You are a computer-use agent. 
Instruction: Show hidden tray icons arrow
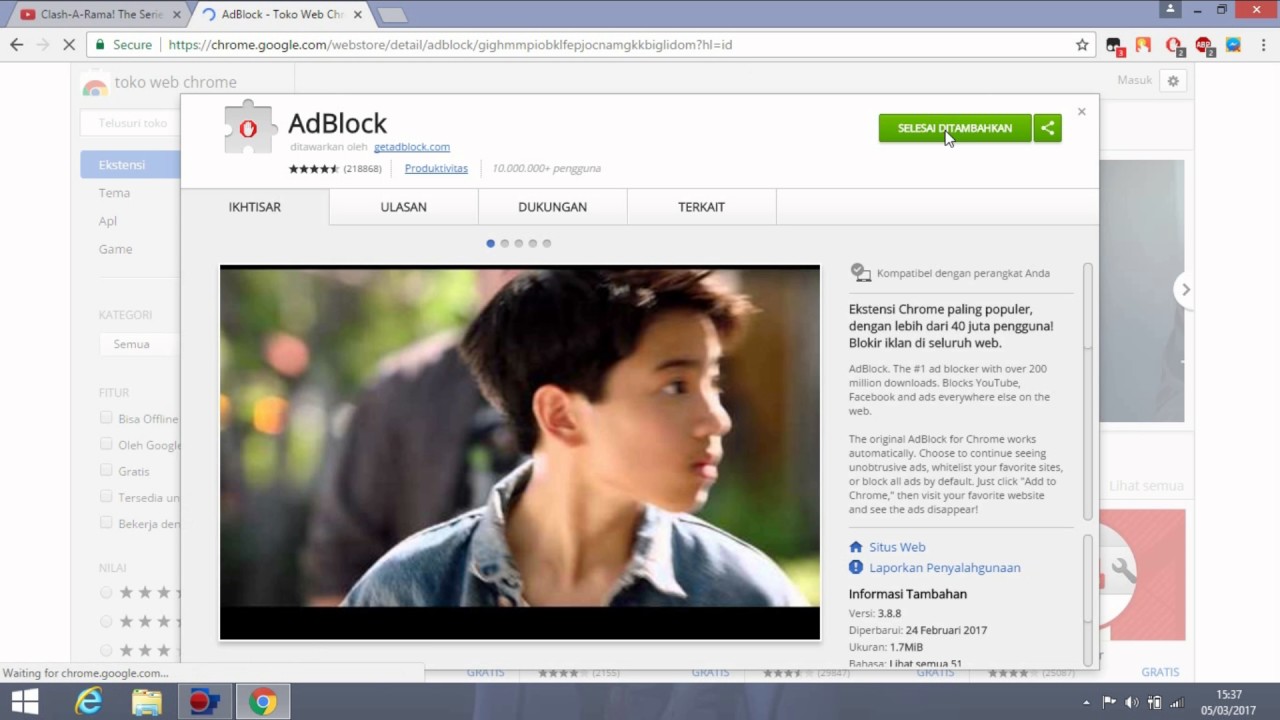tap(1087, 702)
